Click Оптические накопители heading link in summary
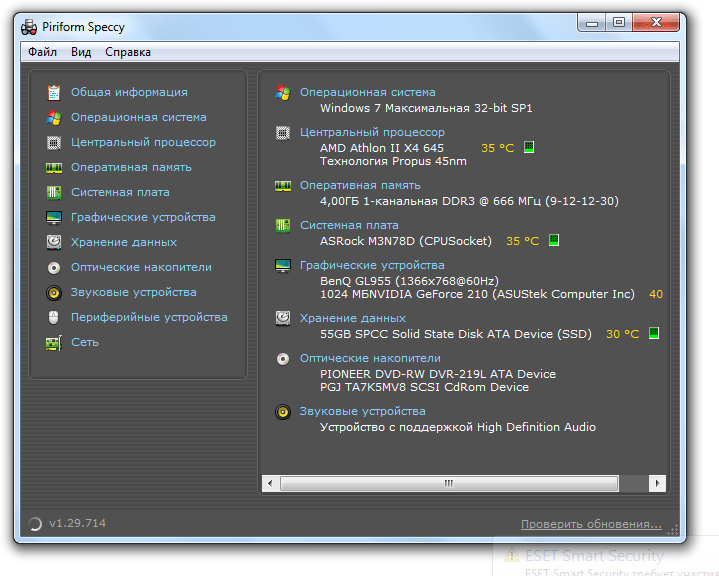The width and height of the screenshot is (719, 576). (371, 358)
